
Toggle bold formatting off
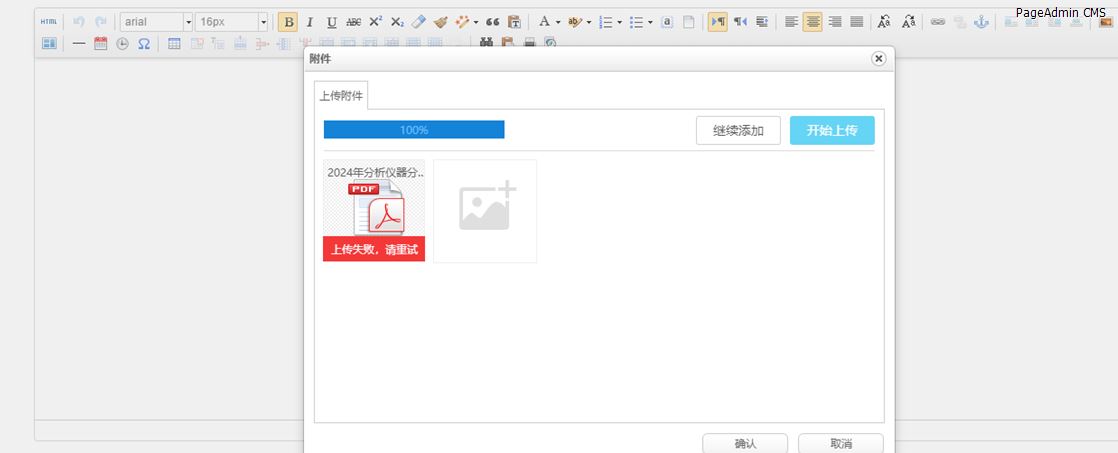pos(288,22)
